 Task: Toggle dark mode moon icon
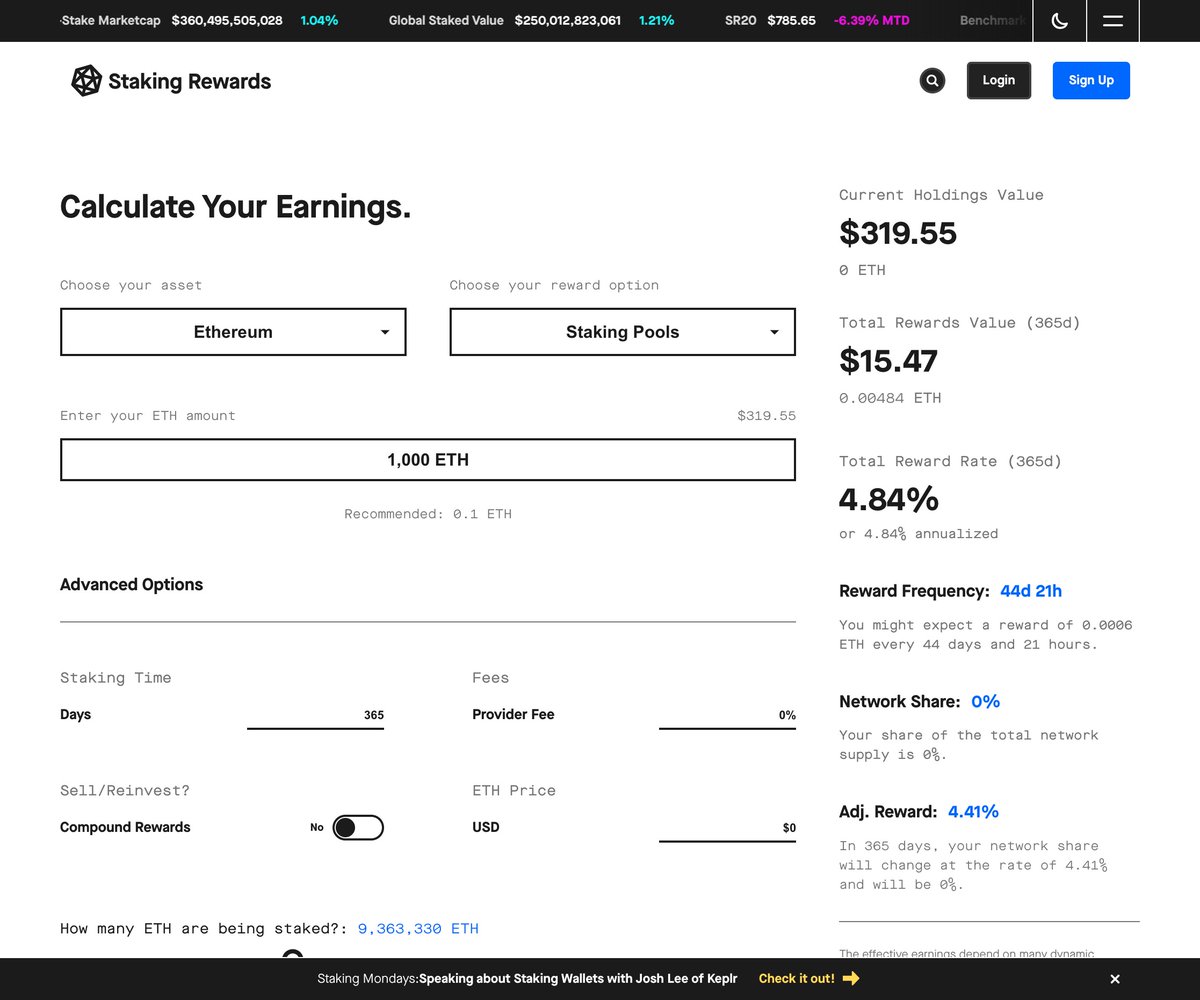pos(1060,21)
